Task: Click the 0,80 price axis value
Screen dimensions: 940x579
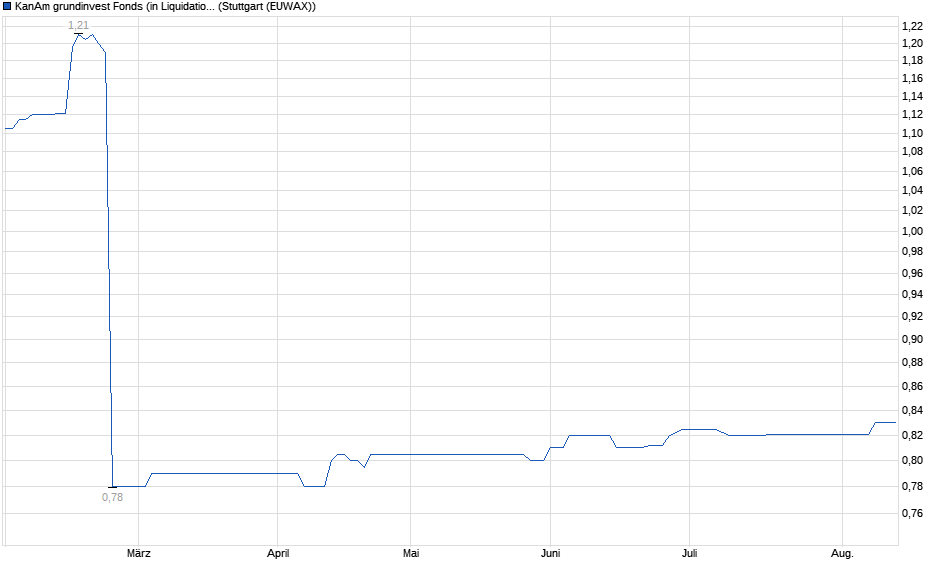Action: (x=912, y=460)
